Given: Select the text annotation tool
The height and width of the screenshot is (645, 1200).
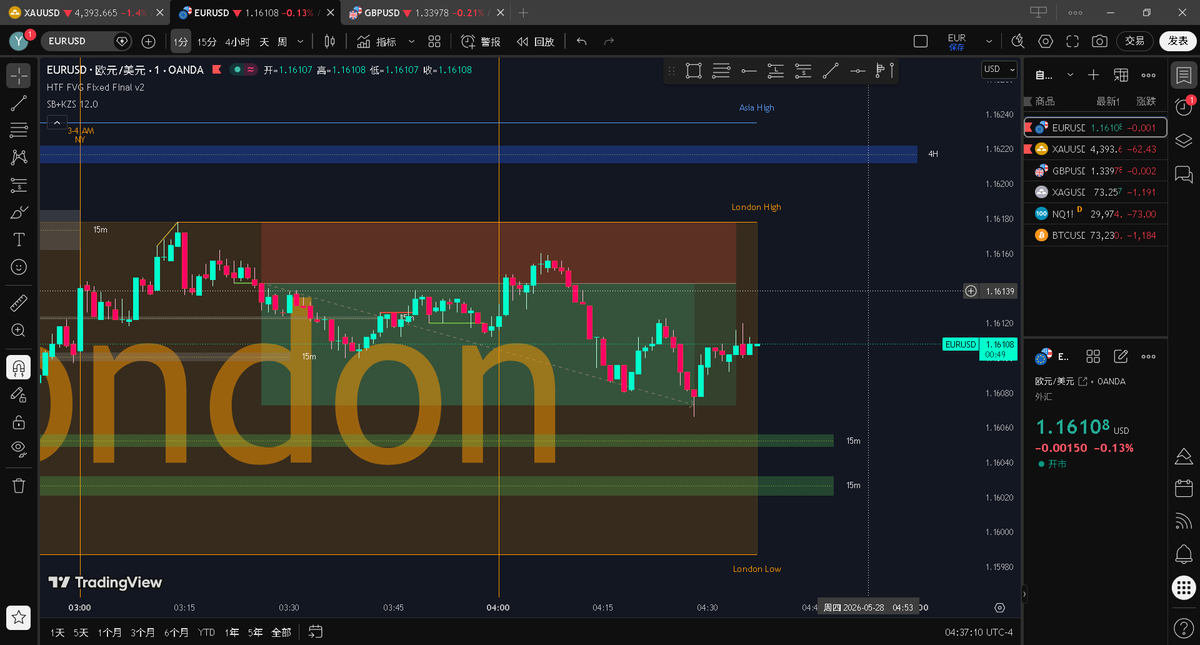Looking at the screenshot, I should 18,240.
